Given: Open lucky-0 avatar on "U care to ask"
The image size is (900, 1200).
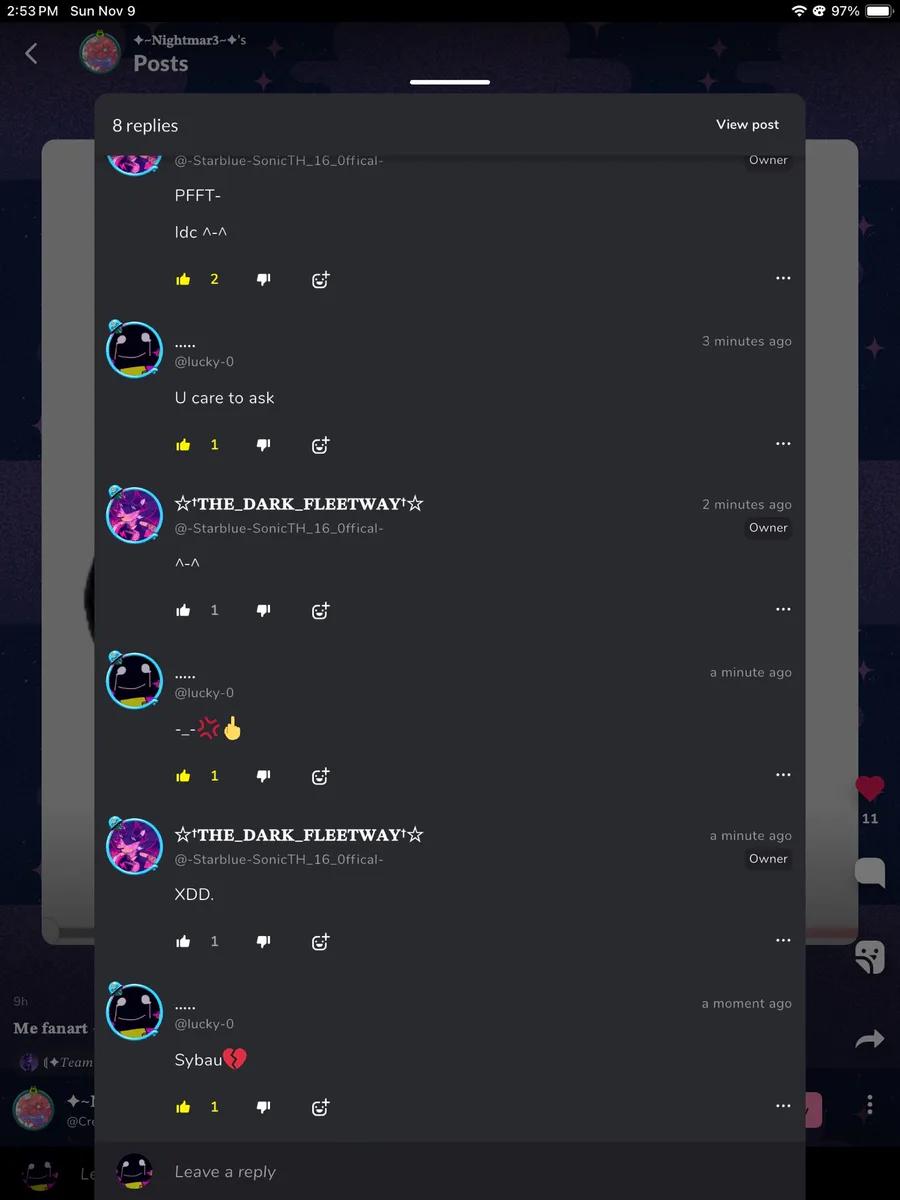Looking at the screenshot, I should 134,349.
